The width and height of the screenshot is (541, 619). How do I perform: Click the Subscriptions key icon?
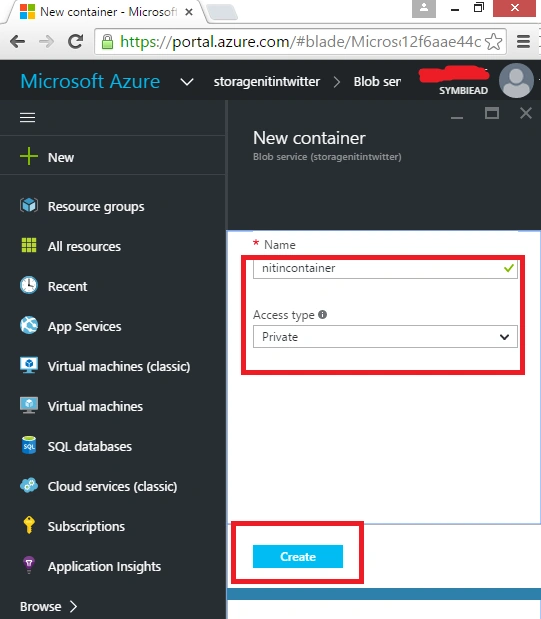click(x=29, y=525)
